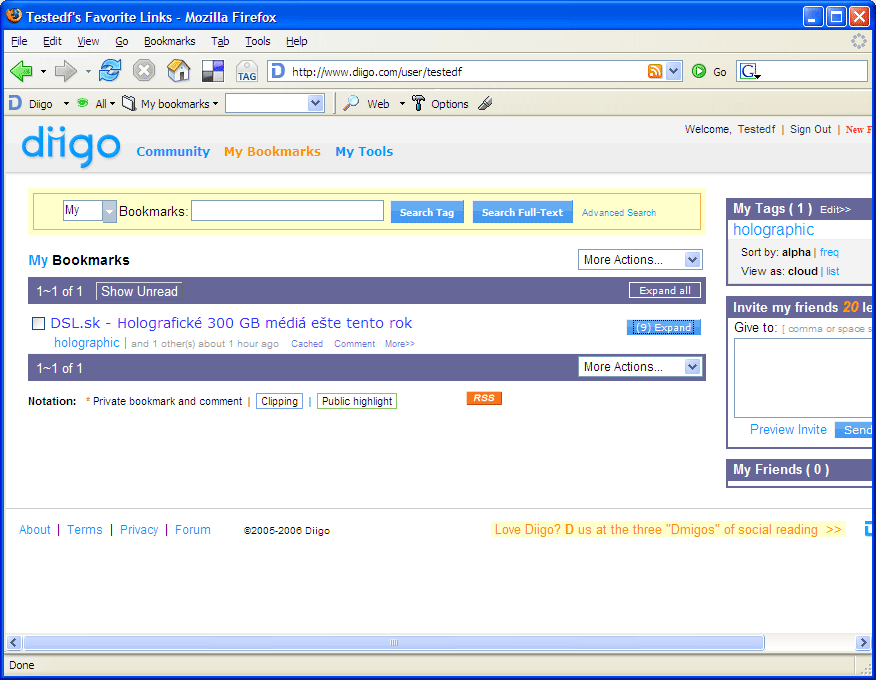This screenshot has width=876, height=680.
Task: Open the Diigo toolbar menu dropdown
Action: [x=66, y=103]
